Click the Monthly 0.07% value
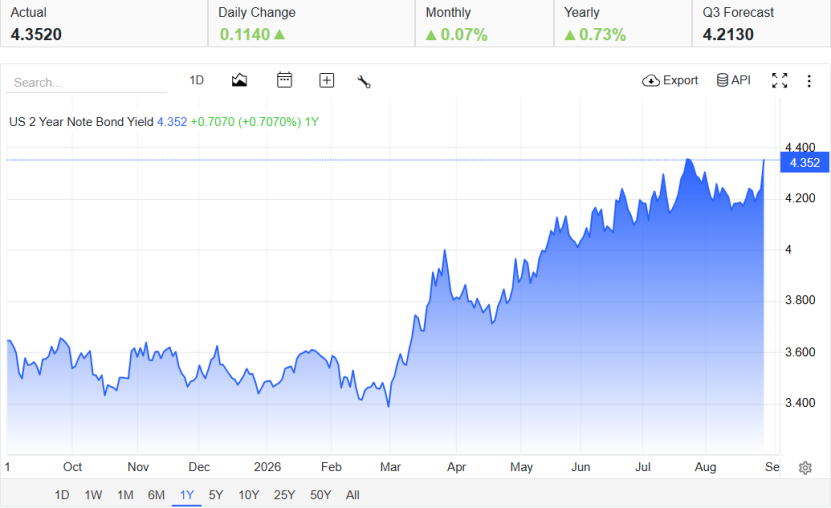The width and height of the screenshot is (831, 508). [x=456, y=34]
